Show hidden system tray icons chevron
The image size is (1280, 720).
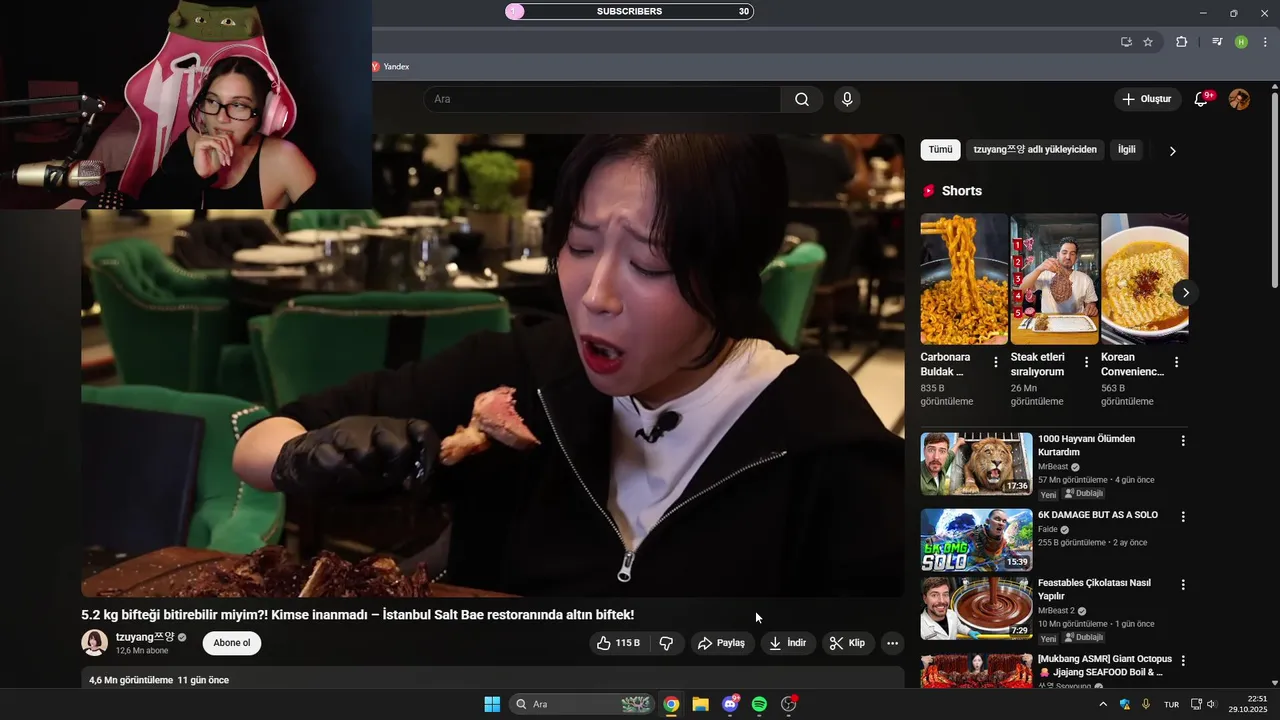[x=1103, y=704]
